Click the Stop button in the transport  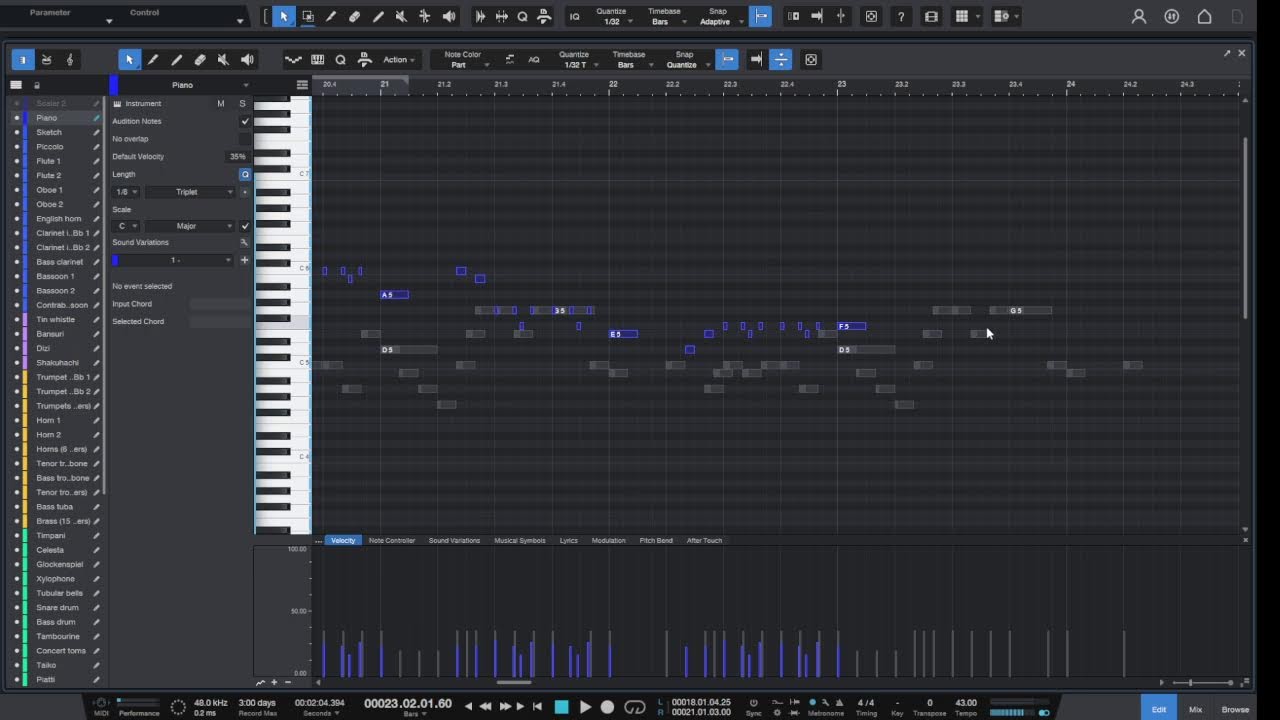tap(562, 707)
